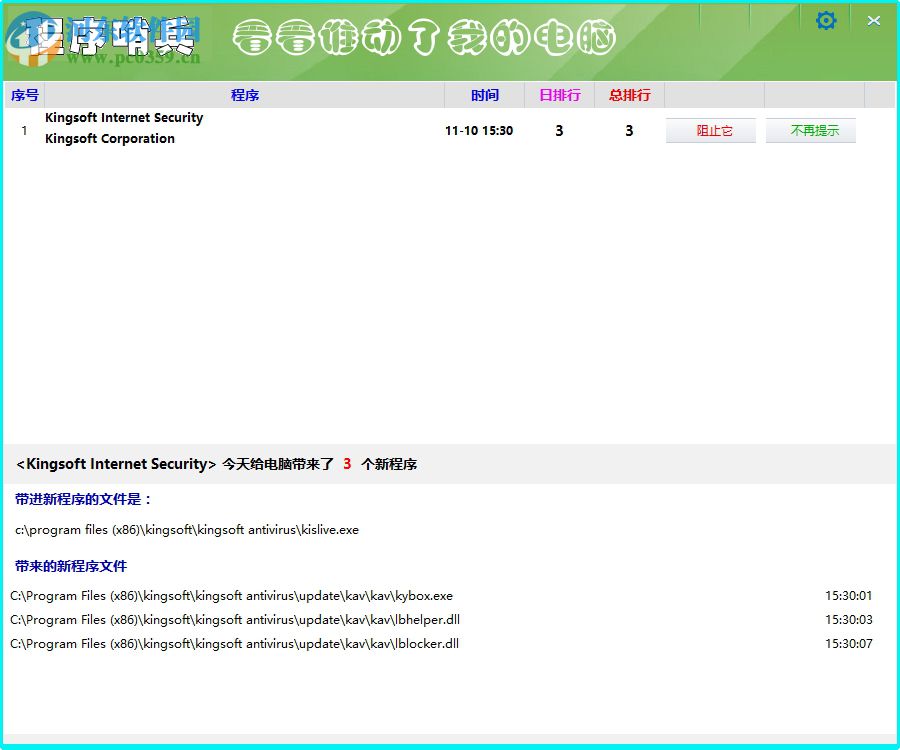900x750 pixels.
Task: Select row number 1 cell
Action: pyautogui.click(x=24, y=131)
